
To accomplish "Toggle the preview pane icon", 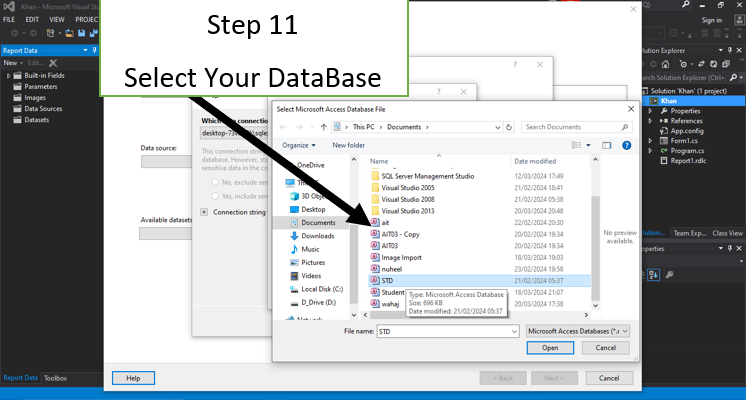I will 607,145.
